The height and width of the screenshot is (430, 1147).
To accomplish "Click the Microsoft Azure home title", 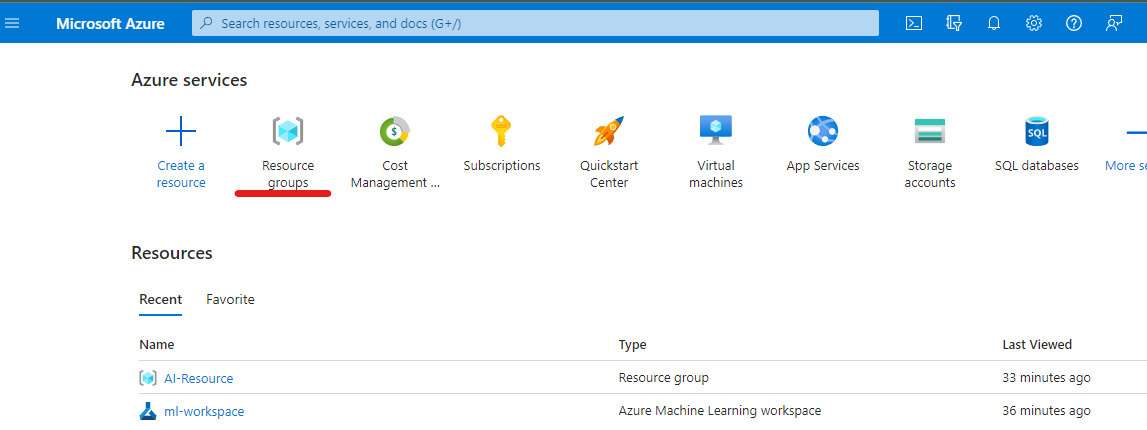I will coord(110,23).
